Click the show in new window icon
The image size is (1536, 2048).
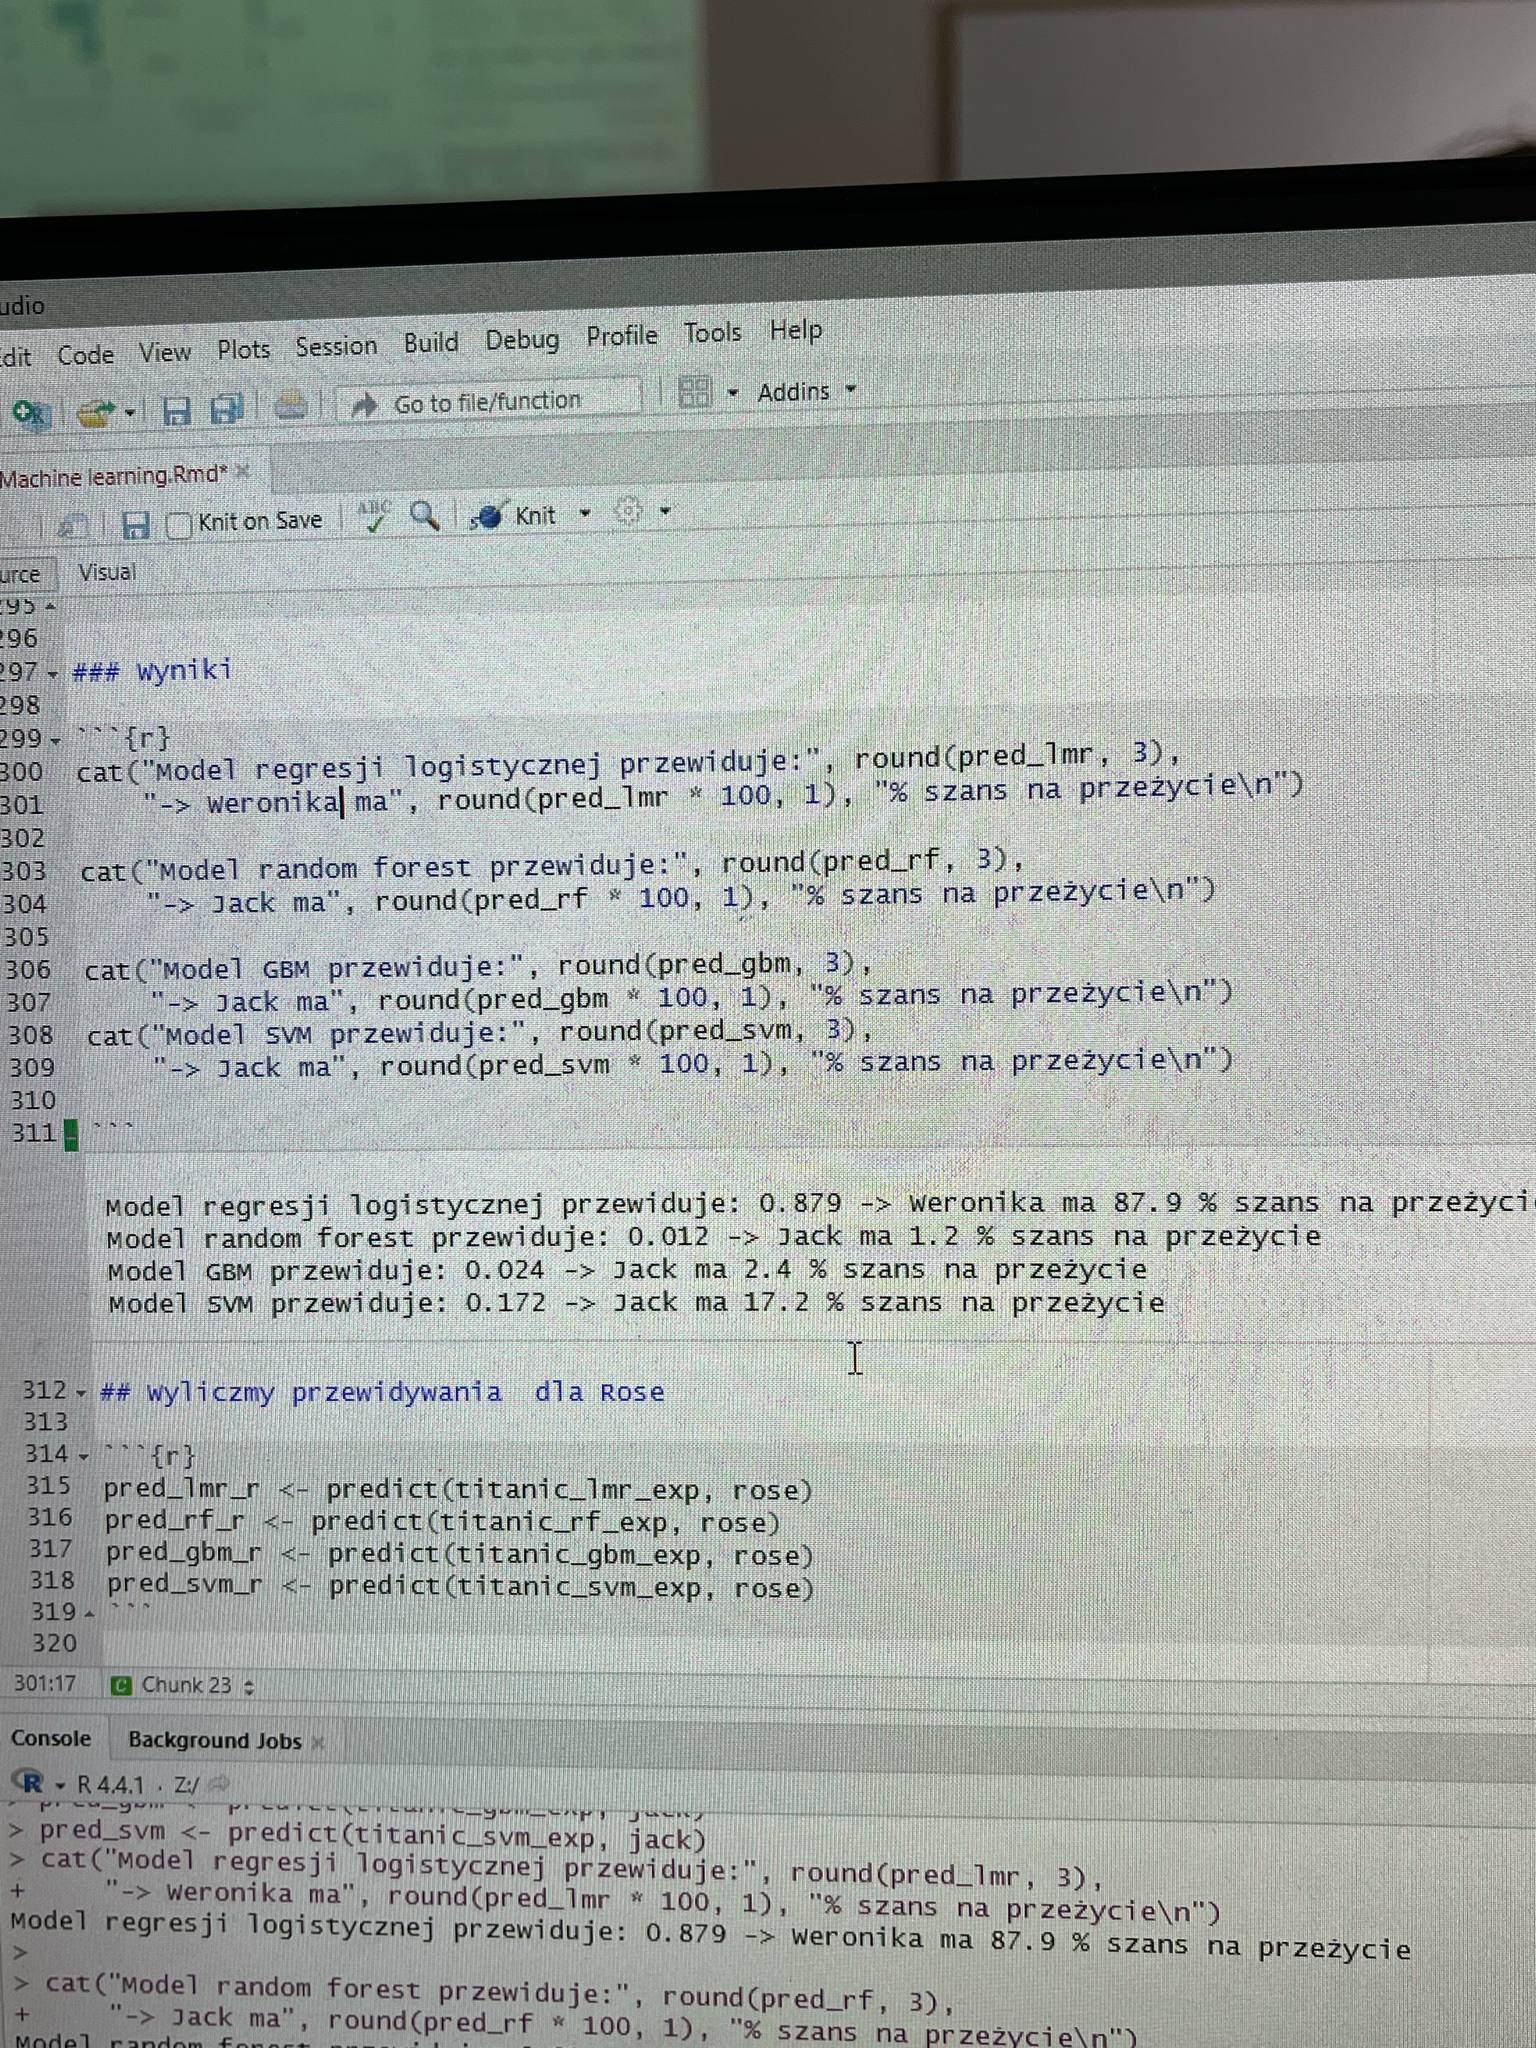(x=73, y=527)
